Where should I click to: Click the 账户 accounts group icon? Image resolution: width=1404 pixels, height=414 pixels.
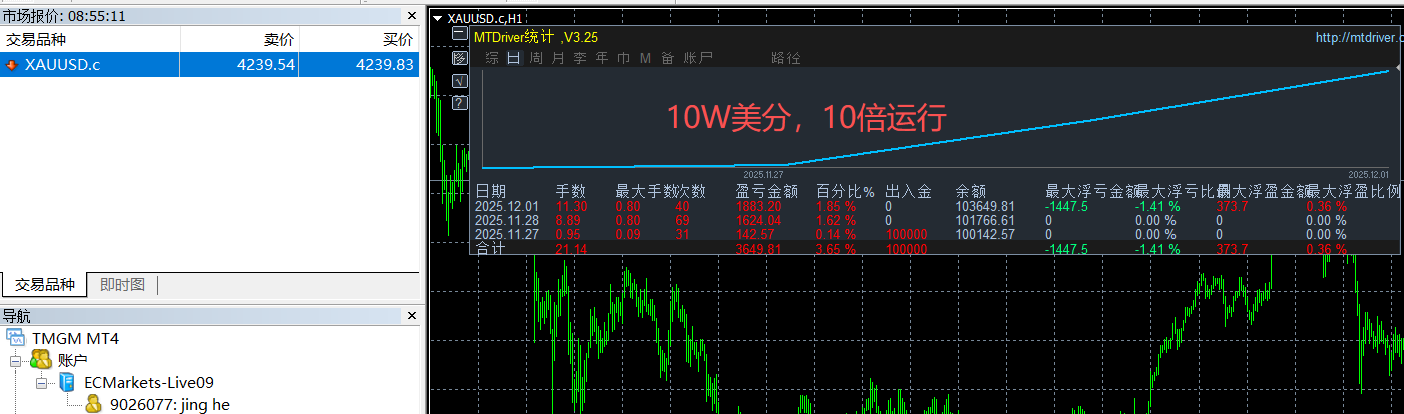41,360
